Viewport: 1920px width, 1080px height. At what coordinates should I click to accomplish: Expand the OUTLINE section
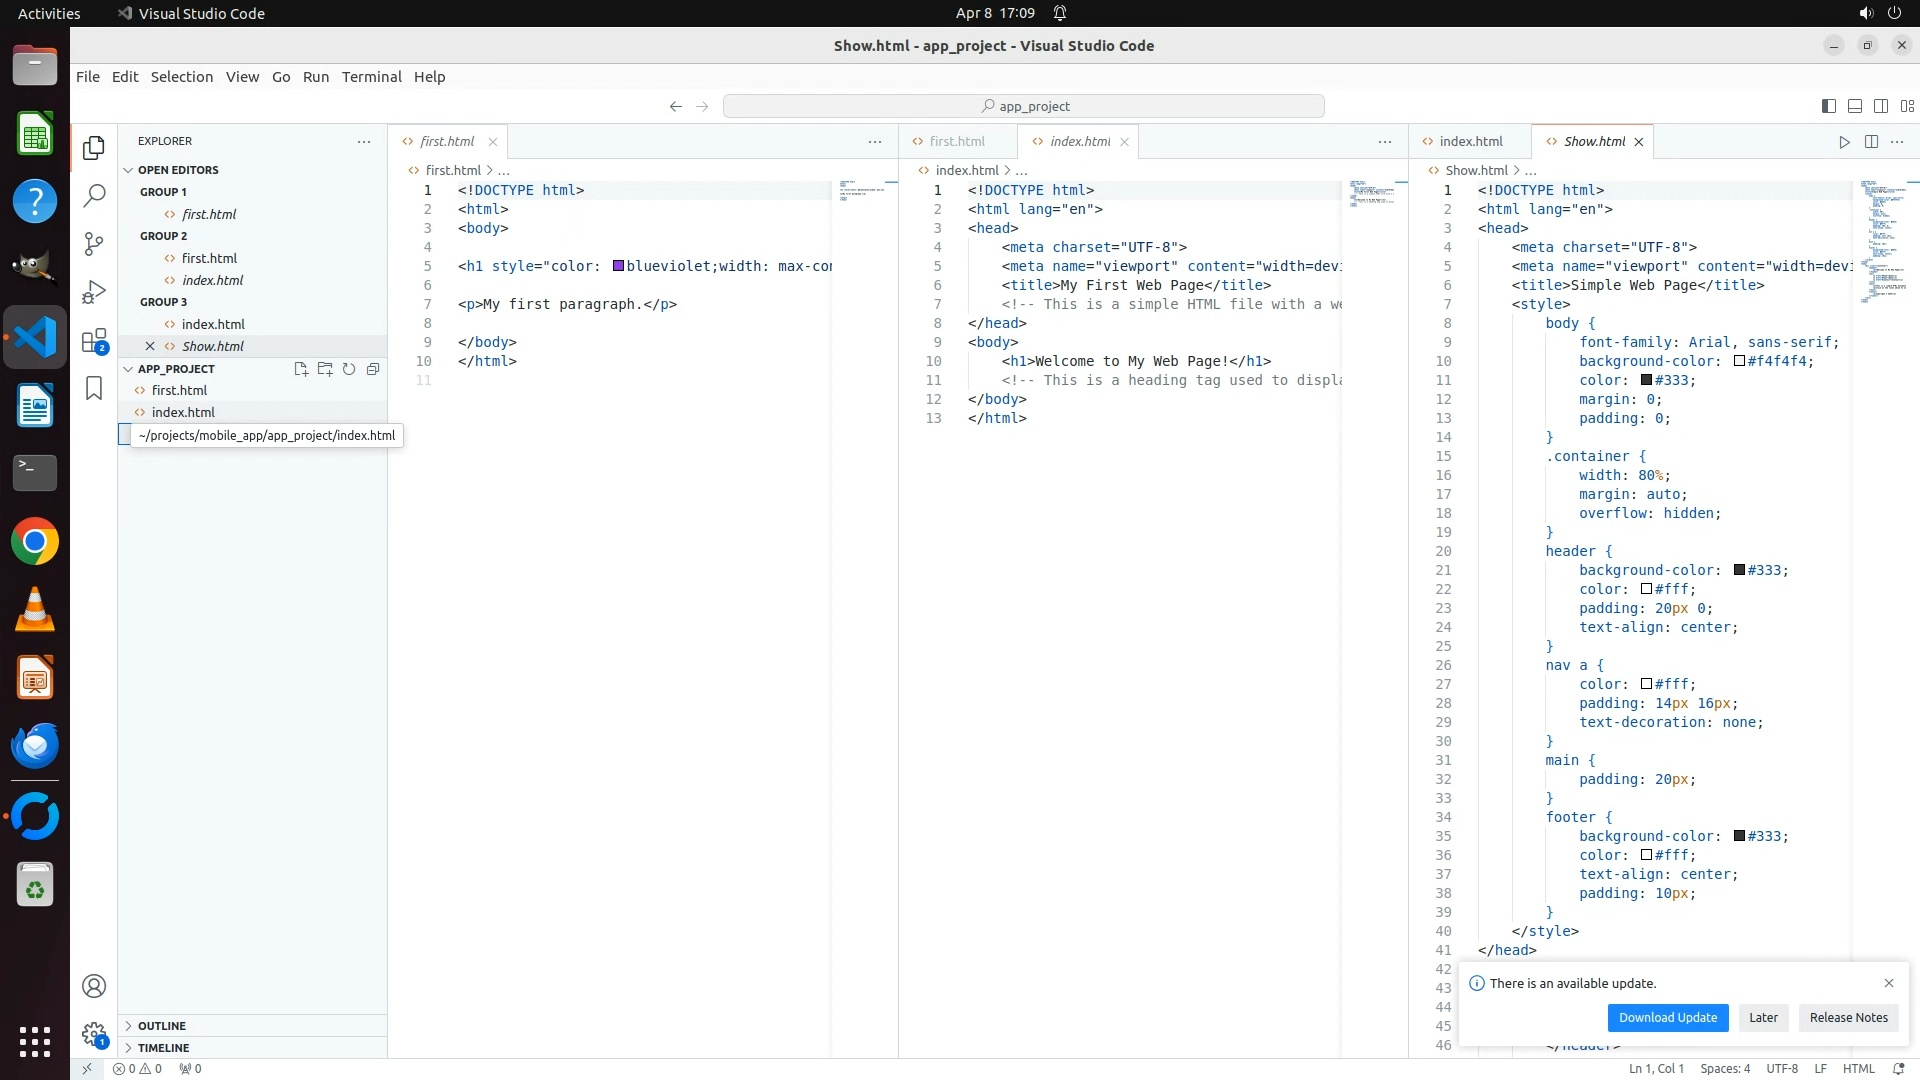162,1026
